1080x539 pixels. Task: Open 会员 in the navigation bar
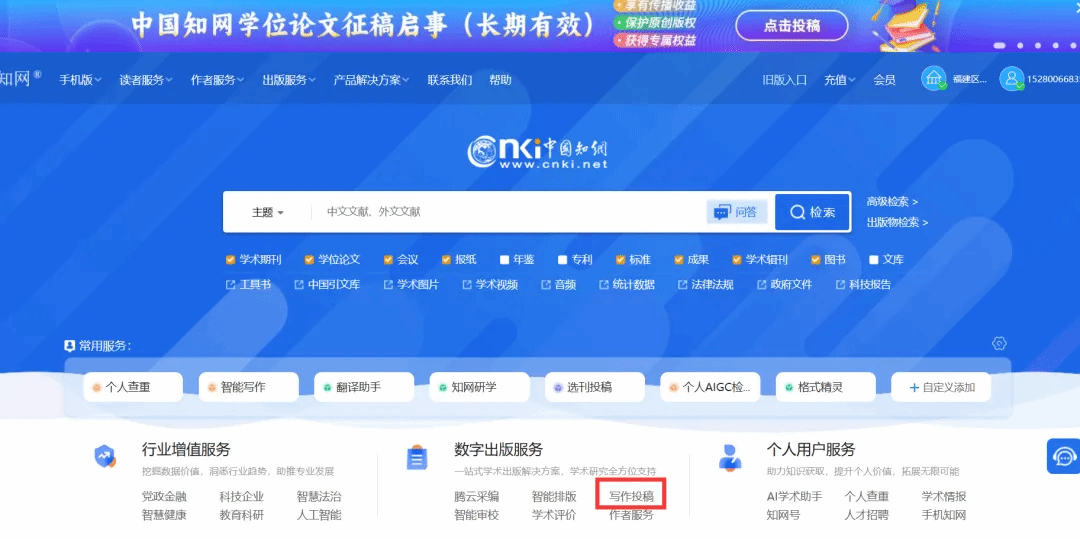[x=884, y=80]
